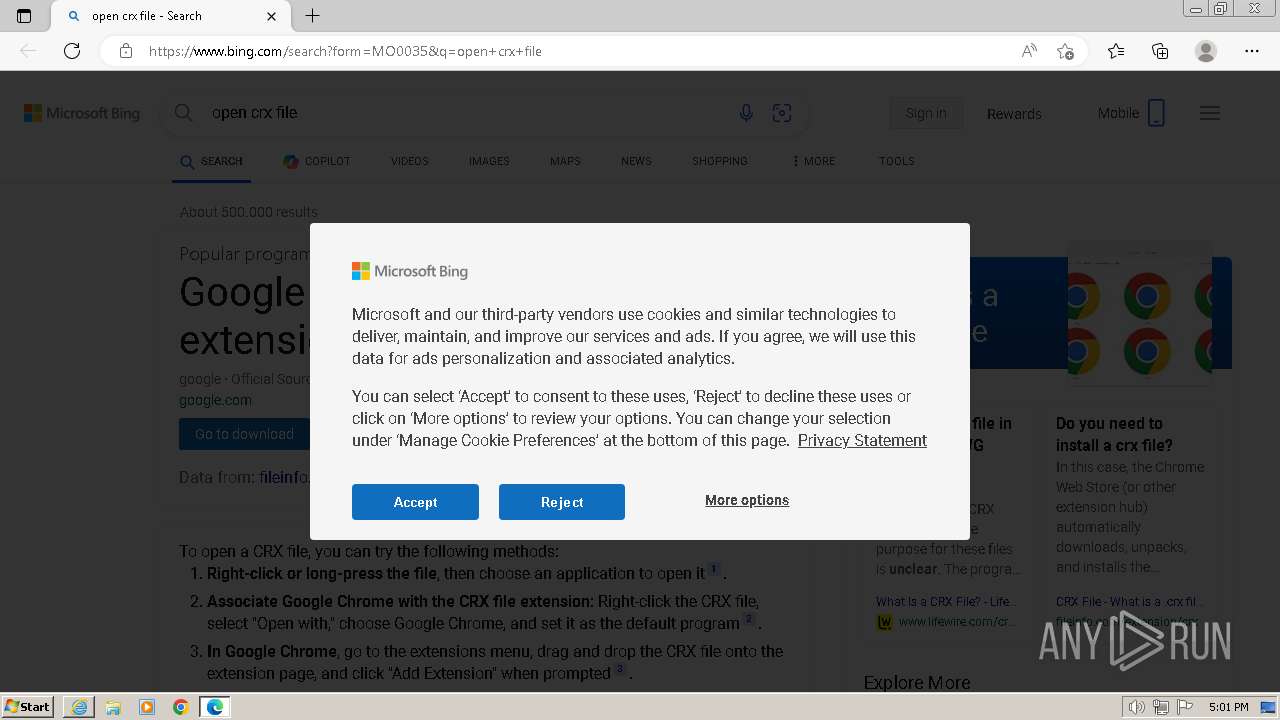Switch to the SHOPPING tab
The image size is (1280, 720).
point(720,161)
